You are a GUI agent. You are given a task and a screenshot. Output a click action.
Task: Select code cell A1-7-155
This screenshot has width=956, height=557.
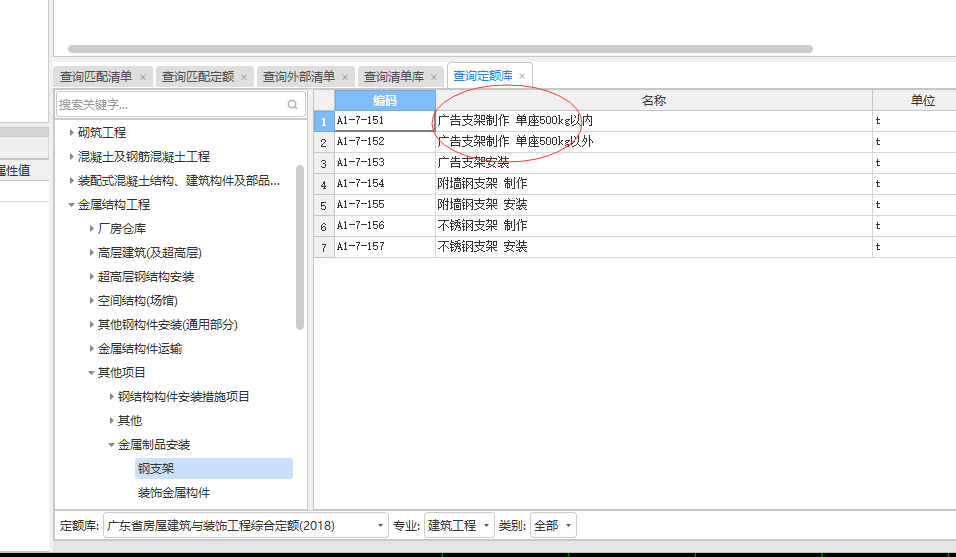[385, 205]
